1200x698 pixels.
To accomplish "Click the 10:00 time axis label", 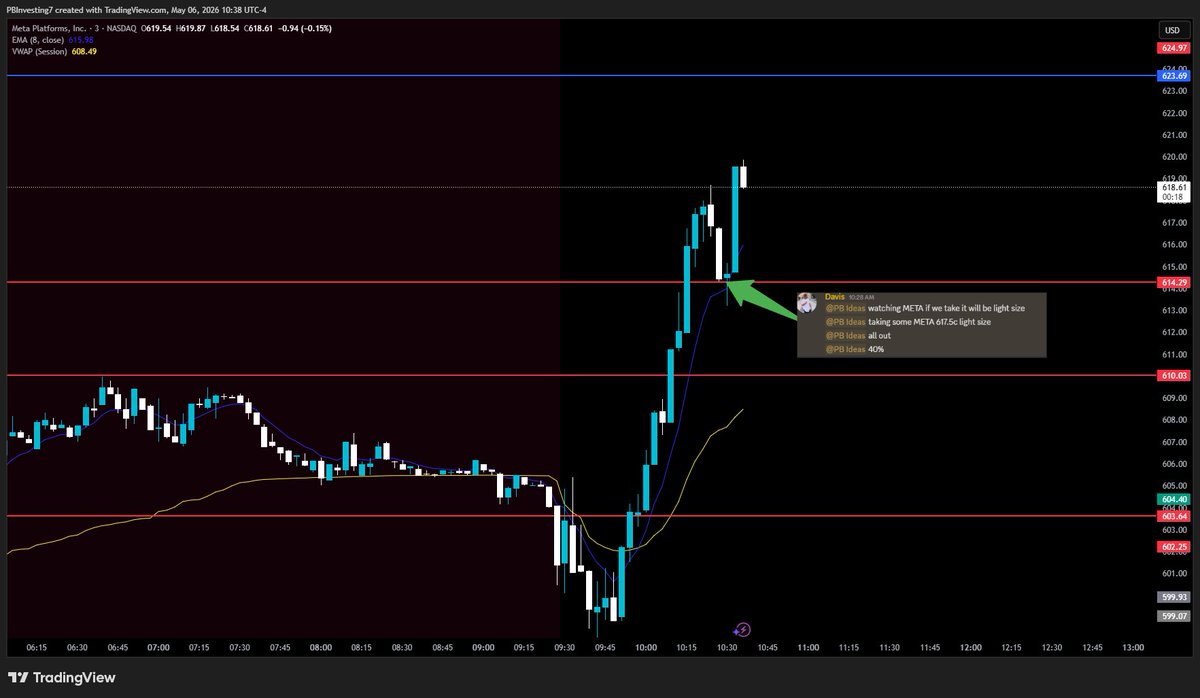I will (x=646, y=648).
